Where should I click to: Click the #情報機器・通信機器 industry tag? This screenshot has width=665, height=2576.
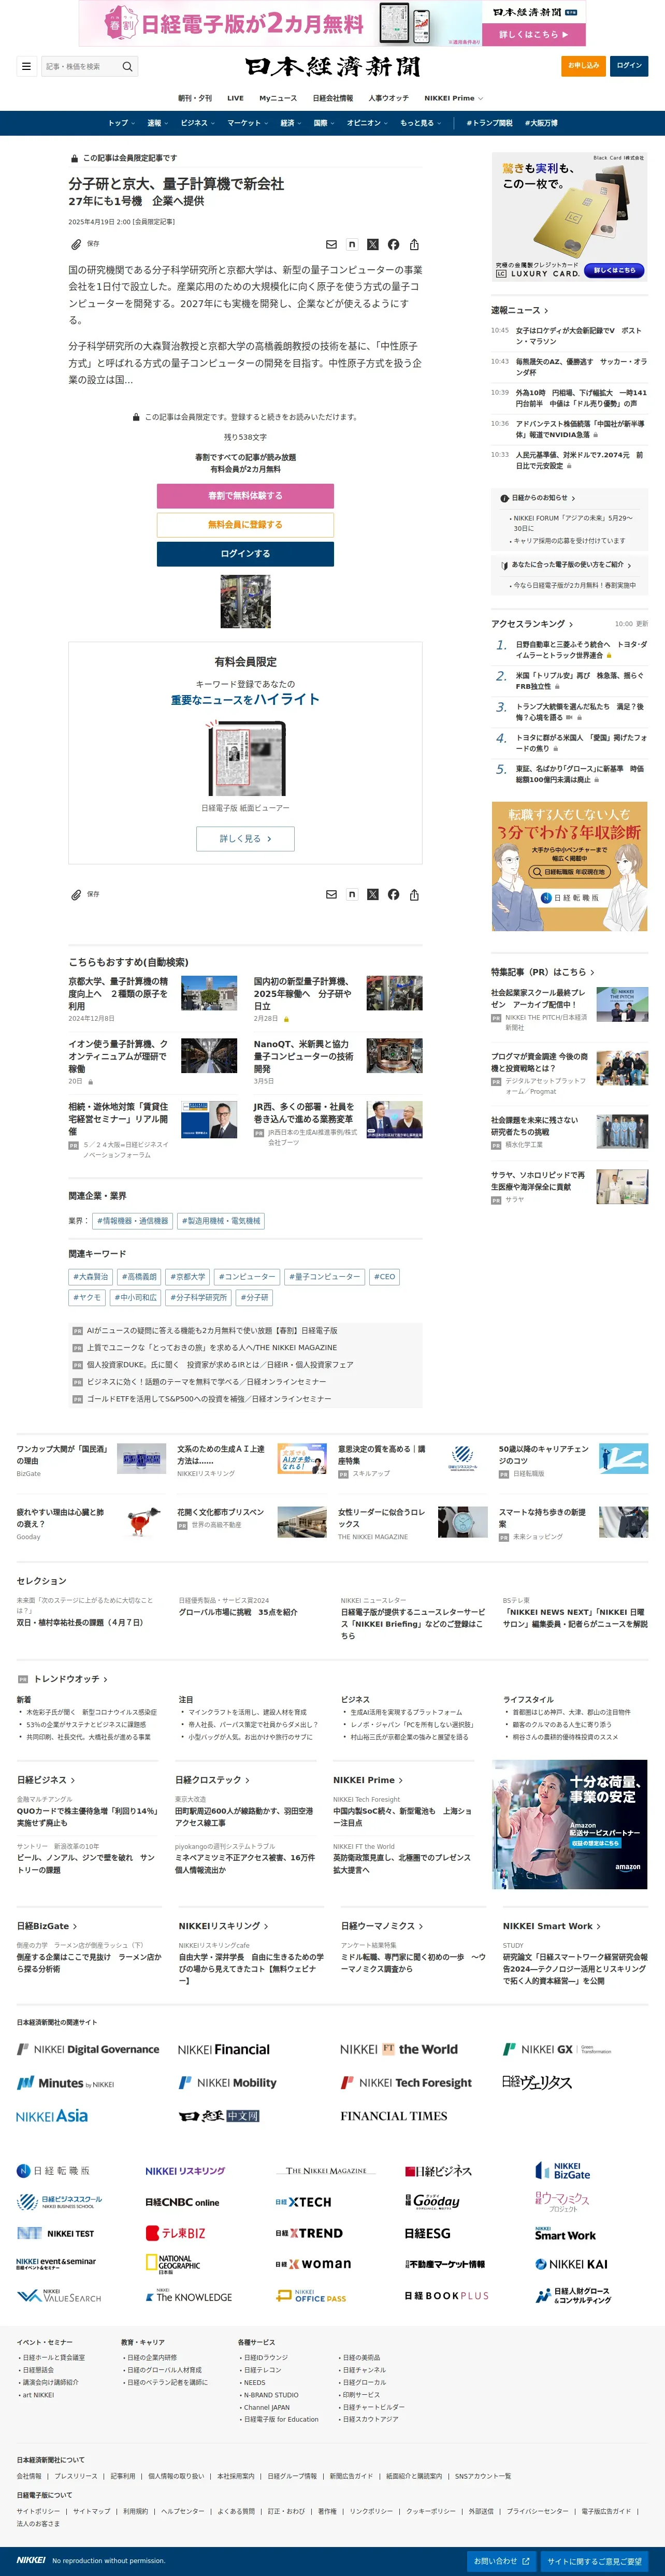pos(132,1221)
